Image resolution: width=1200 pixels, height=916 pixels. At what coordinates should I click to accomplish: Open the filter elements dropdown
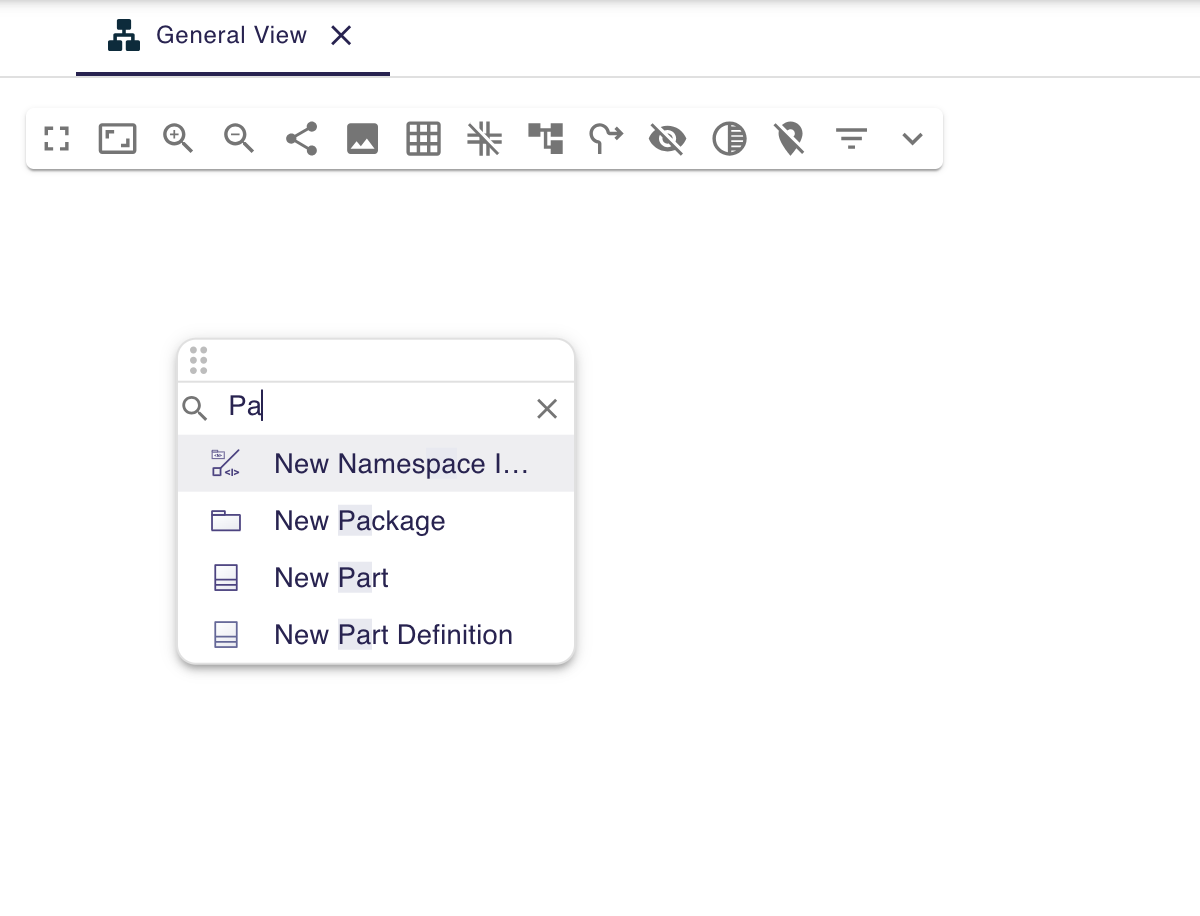click(851, 139)
